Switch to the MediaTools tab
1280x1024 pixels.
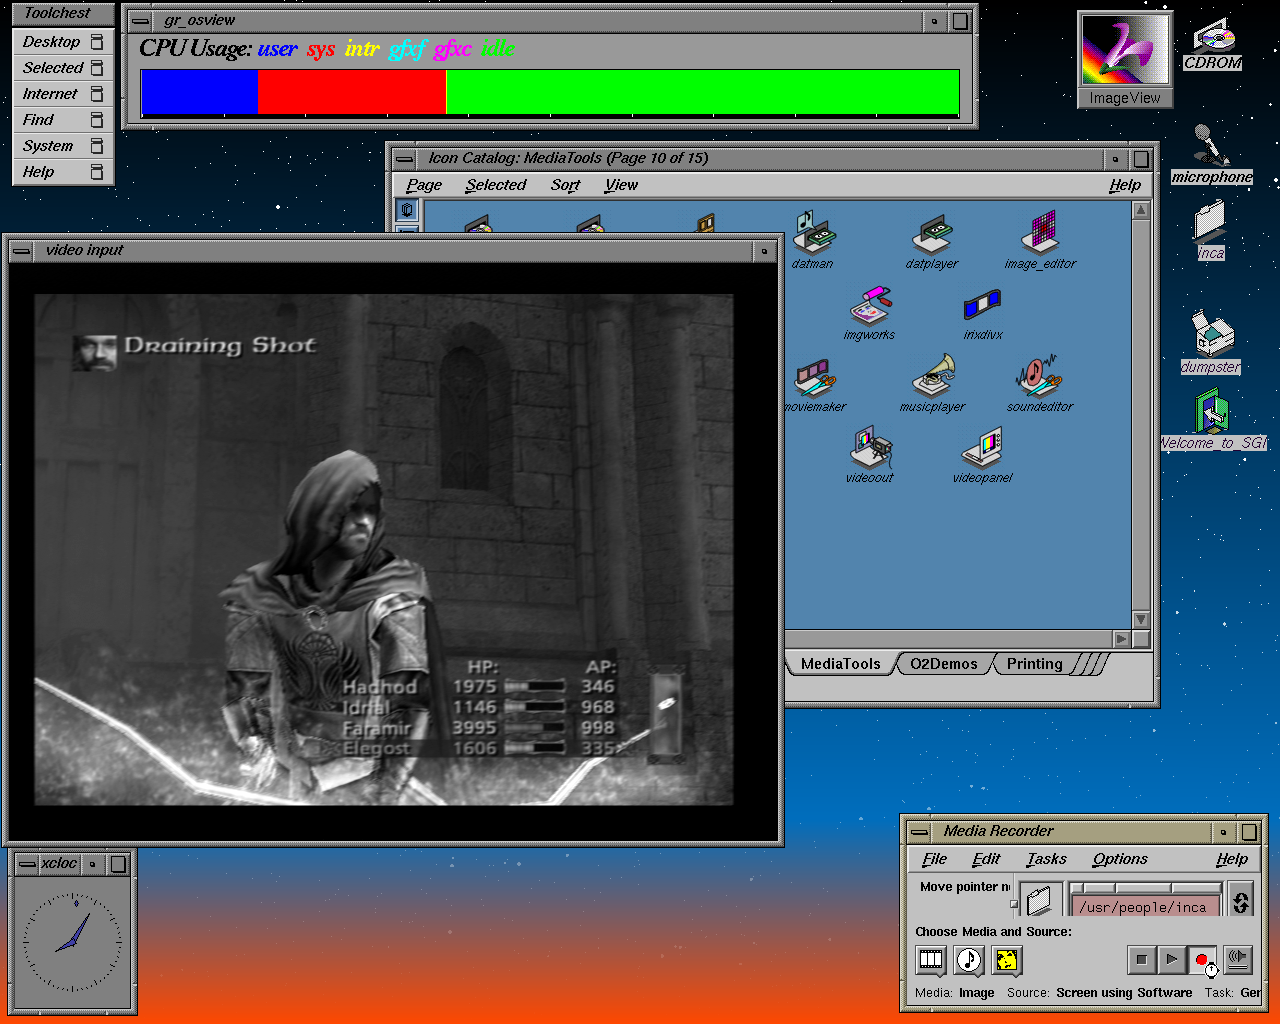[x=840, y=664]
